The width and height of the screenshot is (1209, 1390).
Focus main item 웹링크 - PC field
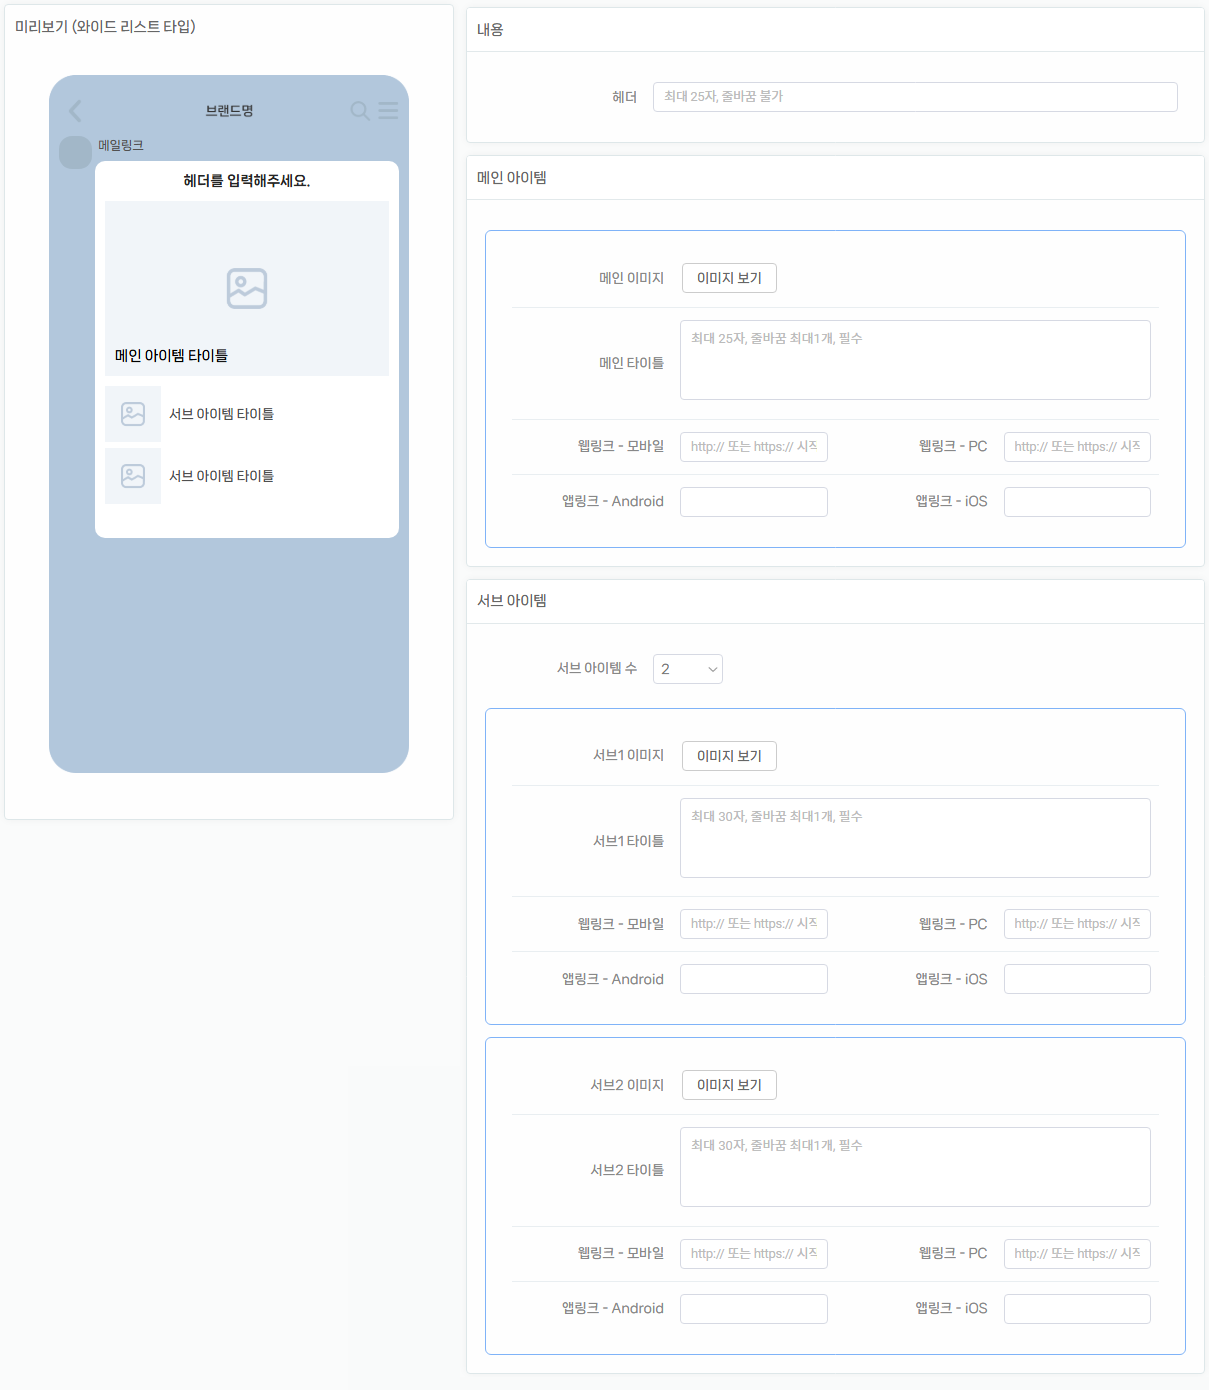tap(1077, 447)
